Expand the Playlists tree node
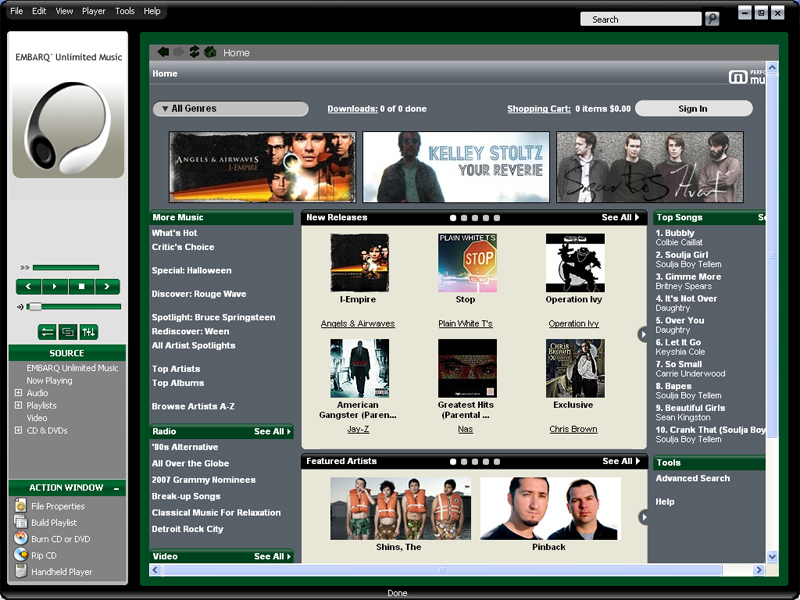Screen dimensions: 800x600 [x=18, y=405]
